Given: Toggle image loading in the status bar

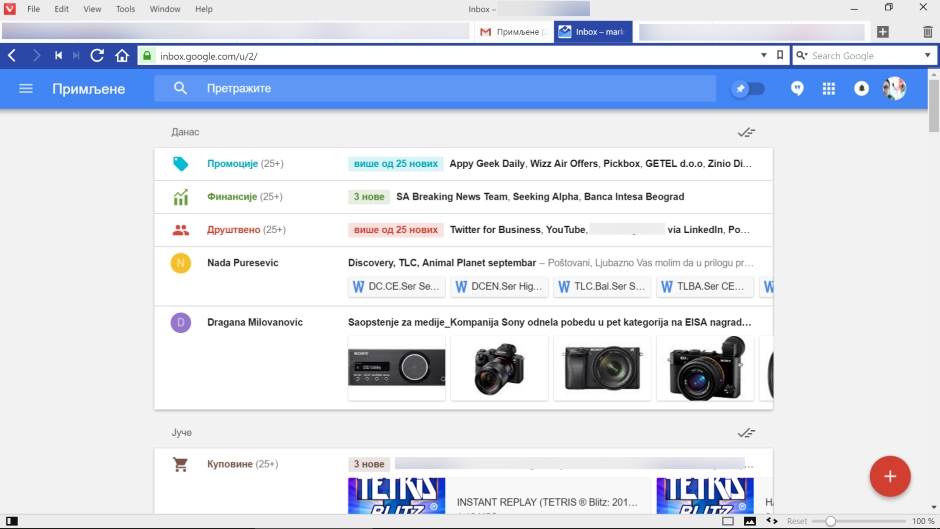Looking at the screenshot, I should (750, 521).
